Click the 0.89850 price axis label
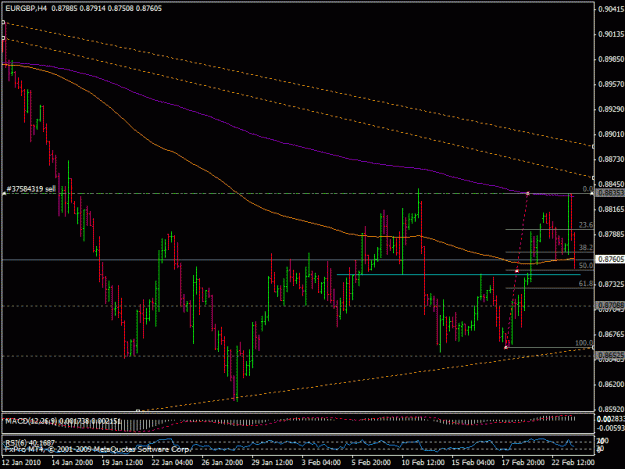Image resolution: width=625 pixels, height=469 pixels. [611, 59]
